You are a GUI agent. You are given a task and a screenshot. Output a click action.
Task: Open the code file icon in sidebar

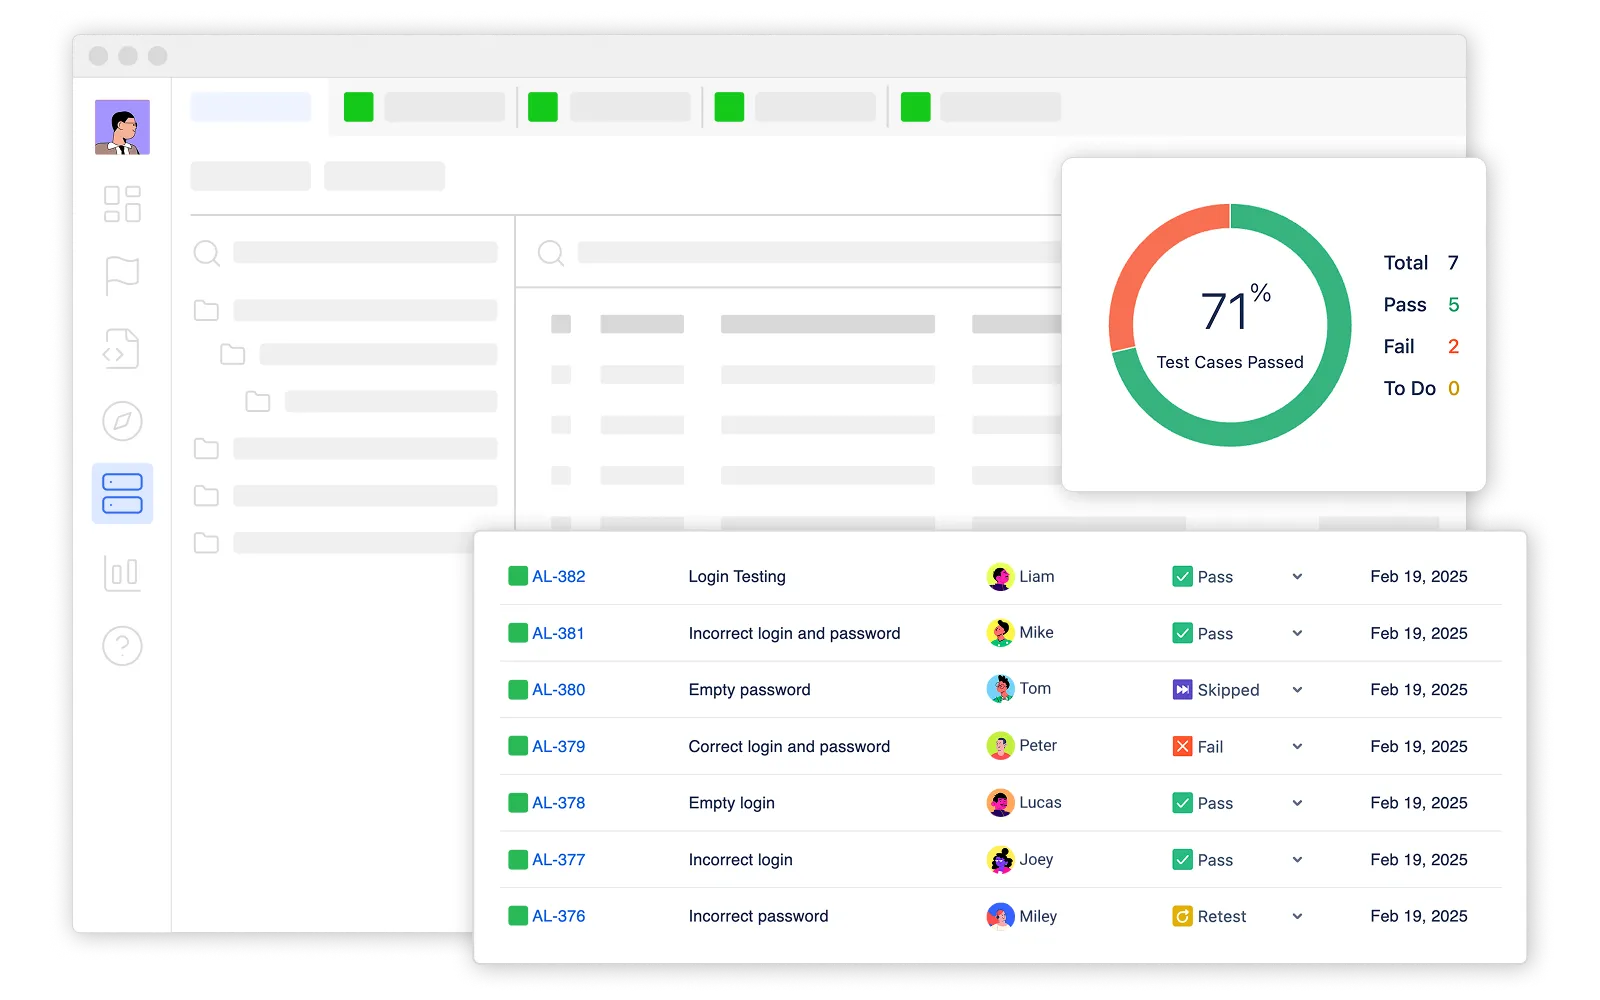tap(122, 349)
